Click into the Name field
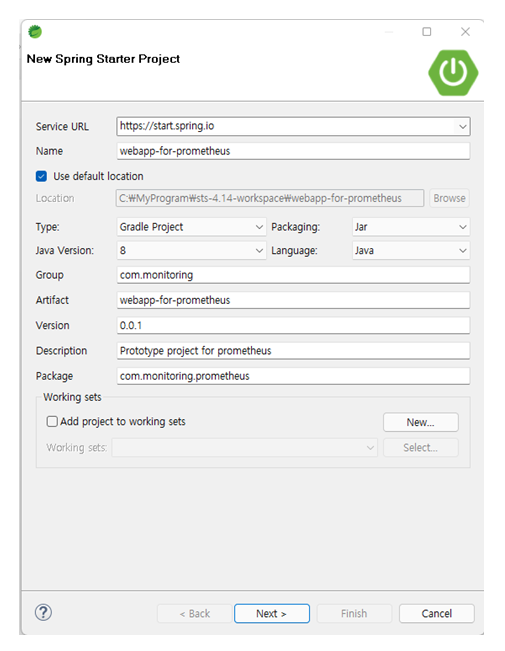The height and width of the screenshot is (651, 505). 293,151
